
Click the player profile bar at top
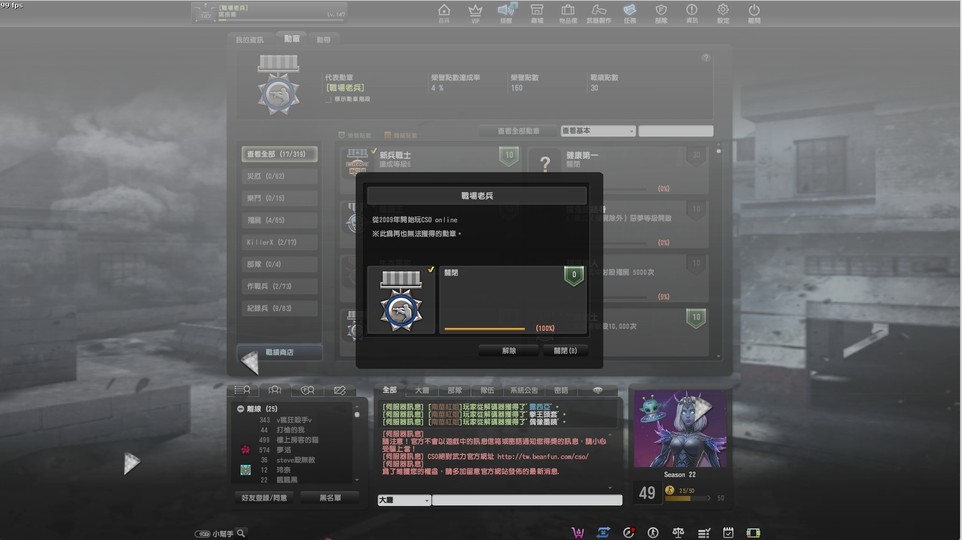pos(268,12)
